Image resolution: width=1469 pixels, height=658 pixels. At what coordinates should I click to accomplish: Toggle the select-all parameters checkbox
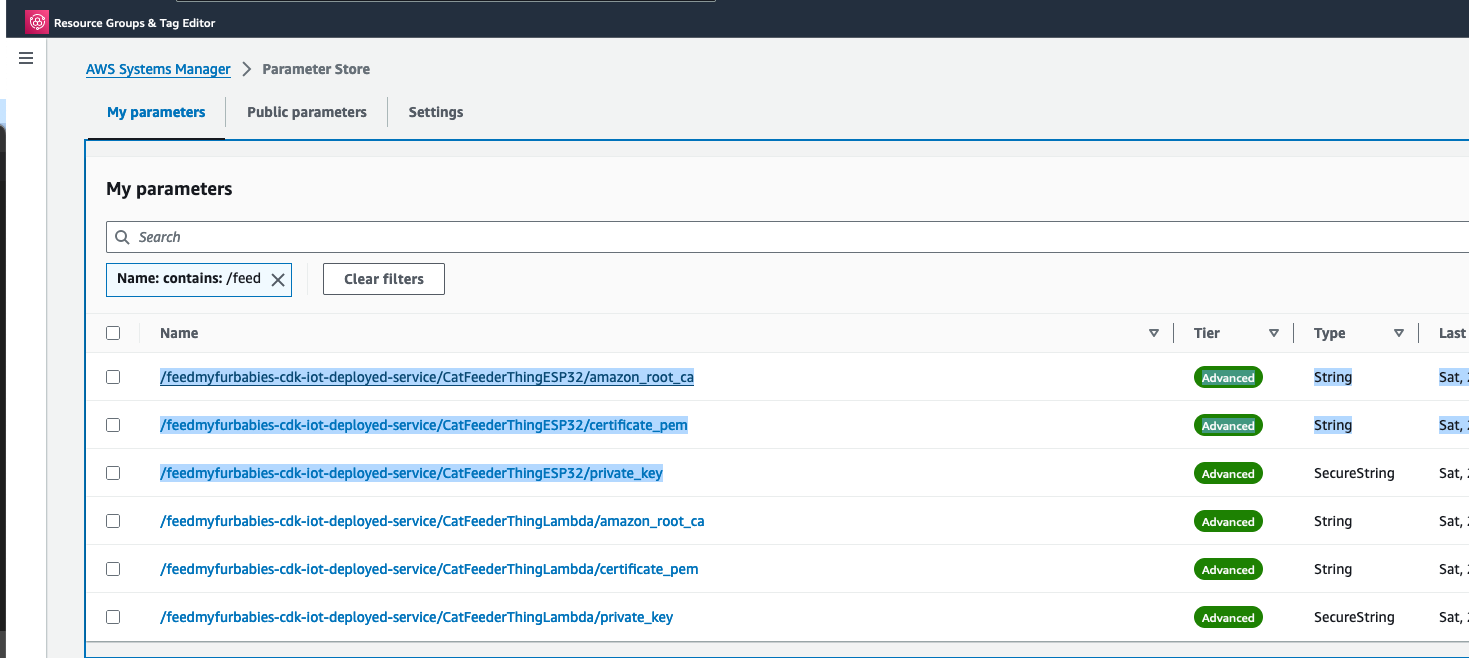coord(113,333)
